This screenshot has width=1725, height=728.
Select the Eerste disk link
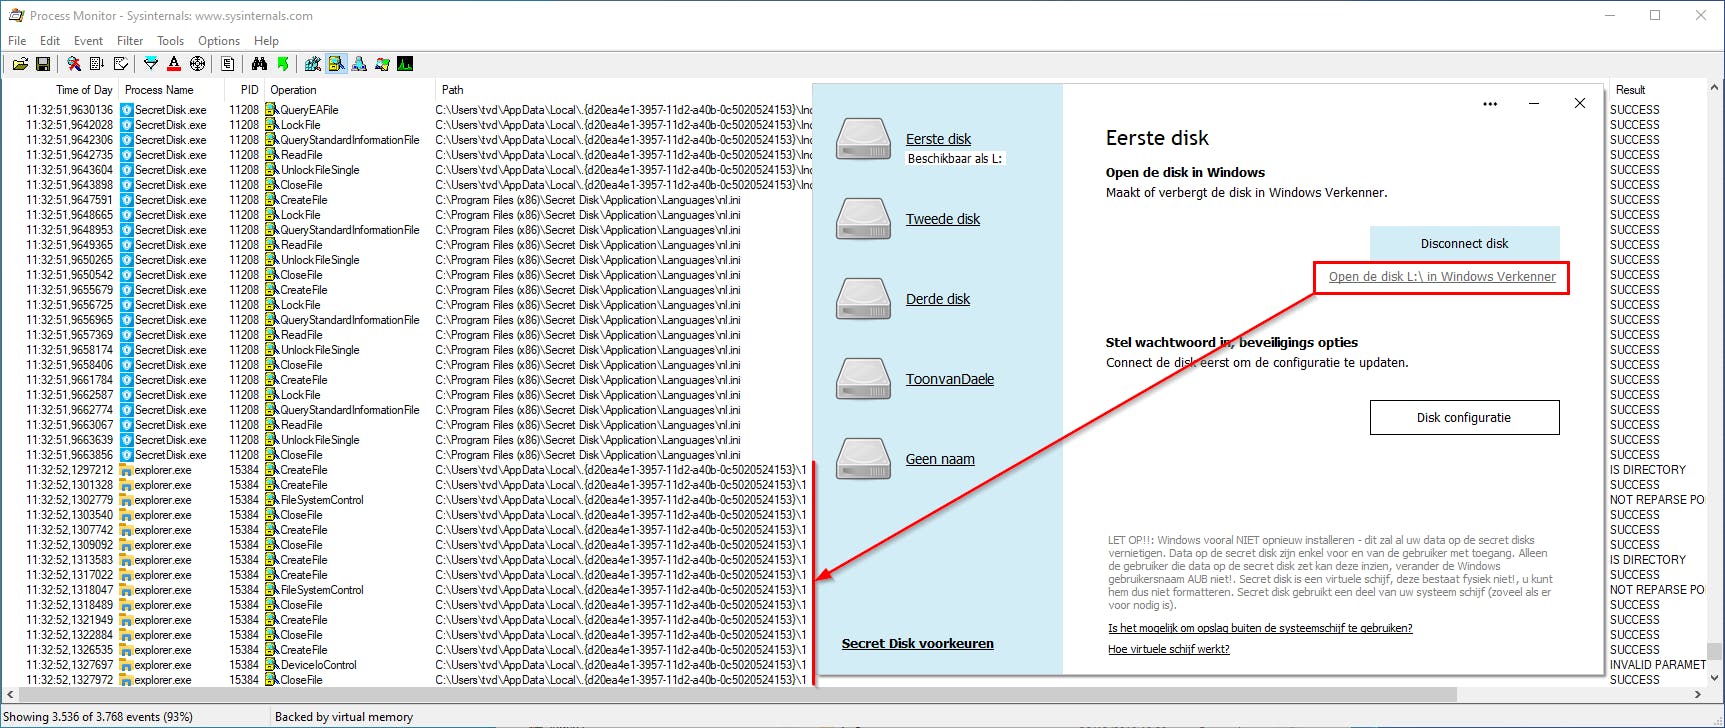click(938, 139)
